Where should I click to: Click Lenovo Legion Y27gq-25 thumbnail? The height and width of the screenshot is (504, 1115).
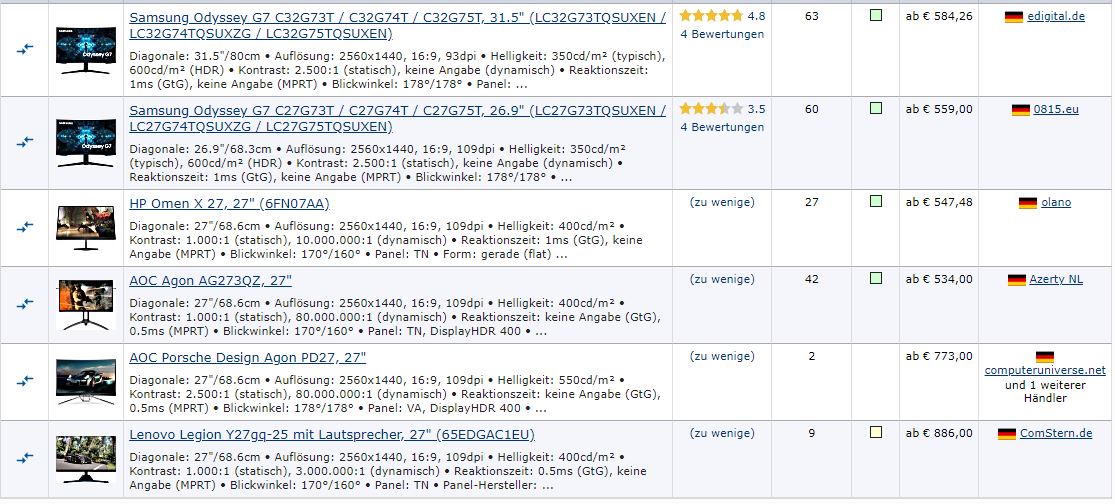pos(86,459)
